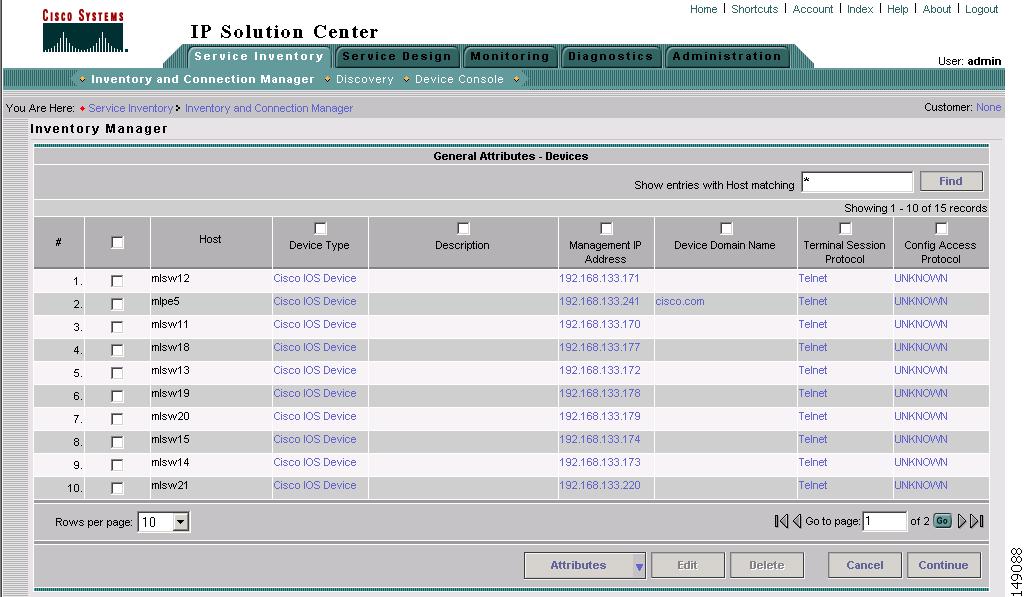Select the mlsw21 row checkbox
Viewport: 1024px width, 597px height.
[117, 488]
